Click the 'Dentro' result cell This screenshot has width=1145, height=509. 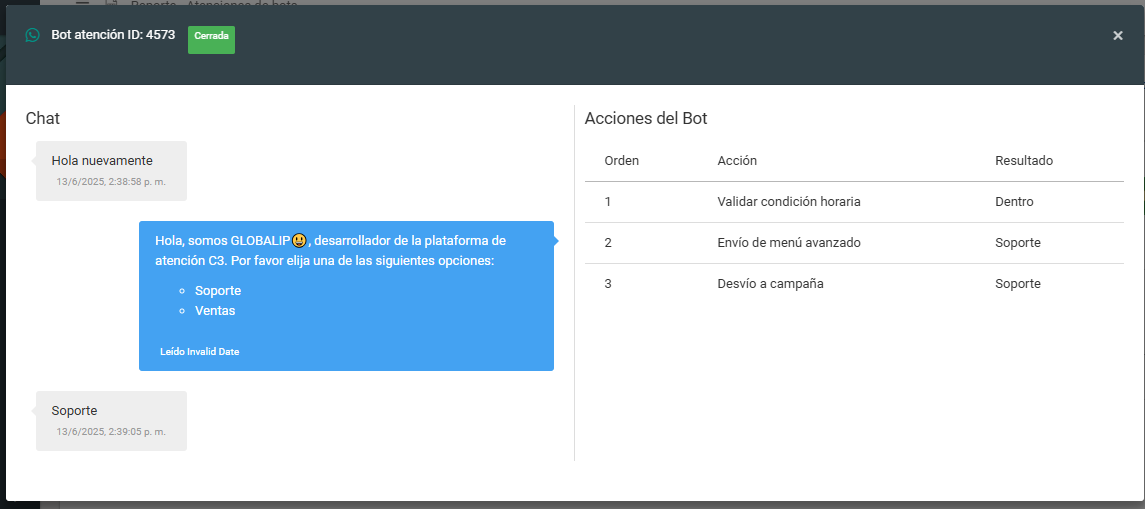pos(1014,202)
